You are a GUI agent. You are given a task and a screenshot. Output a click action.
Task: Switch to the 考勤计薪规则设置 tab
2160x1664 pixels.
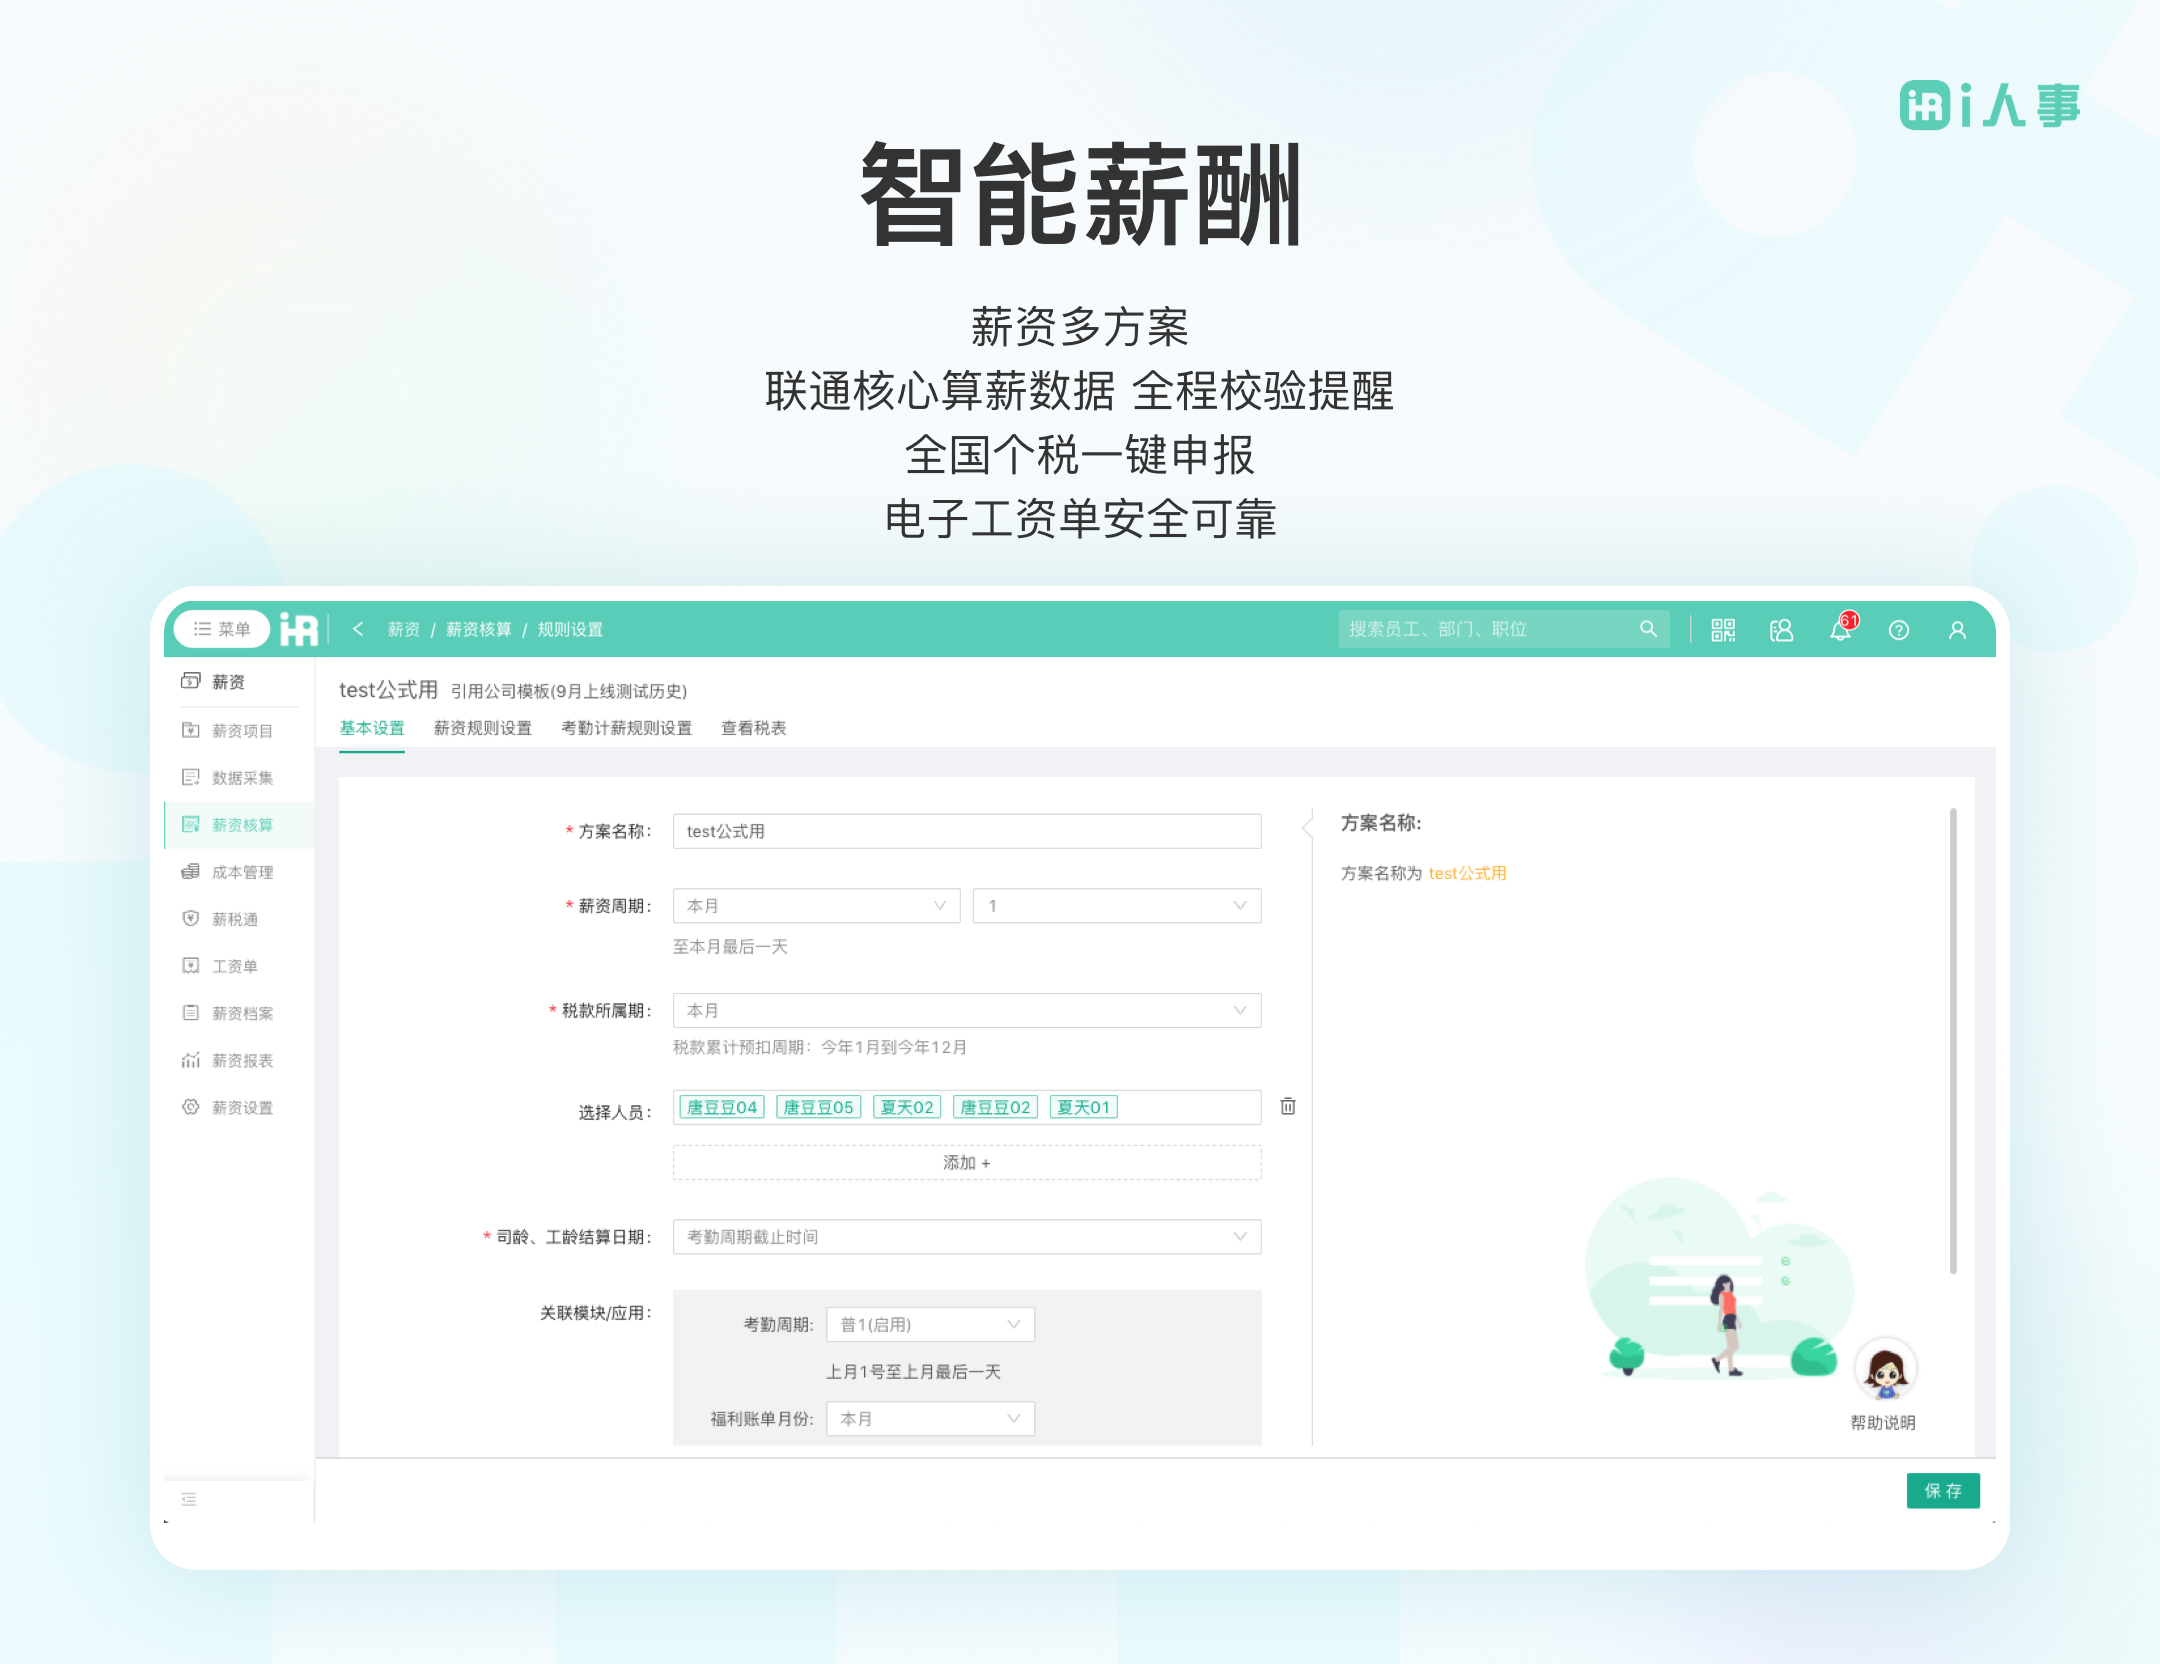[x=627, y=728]
